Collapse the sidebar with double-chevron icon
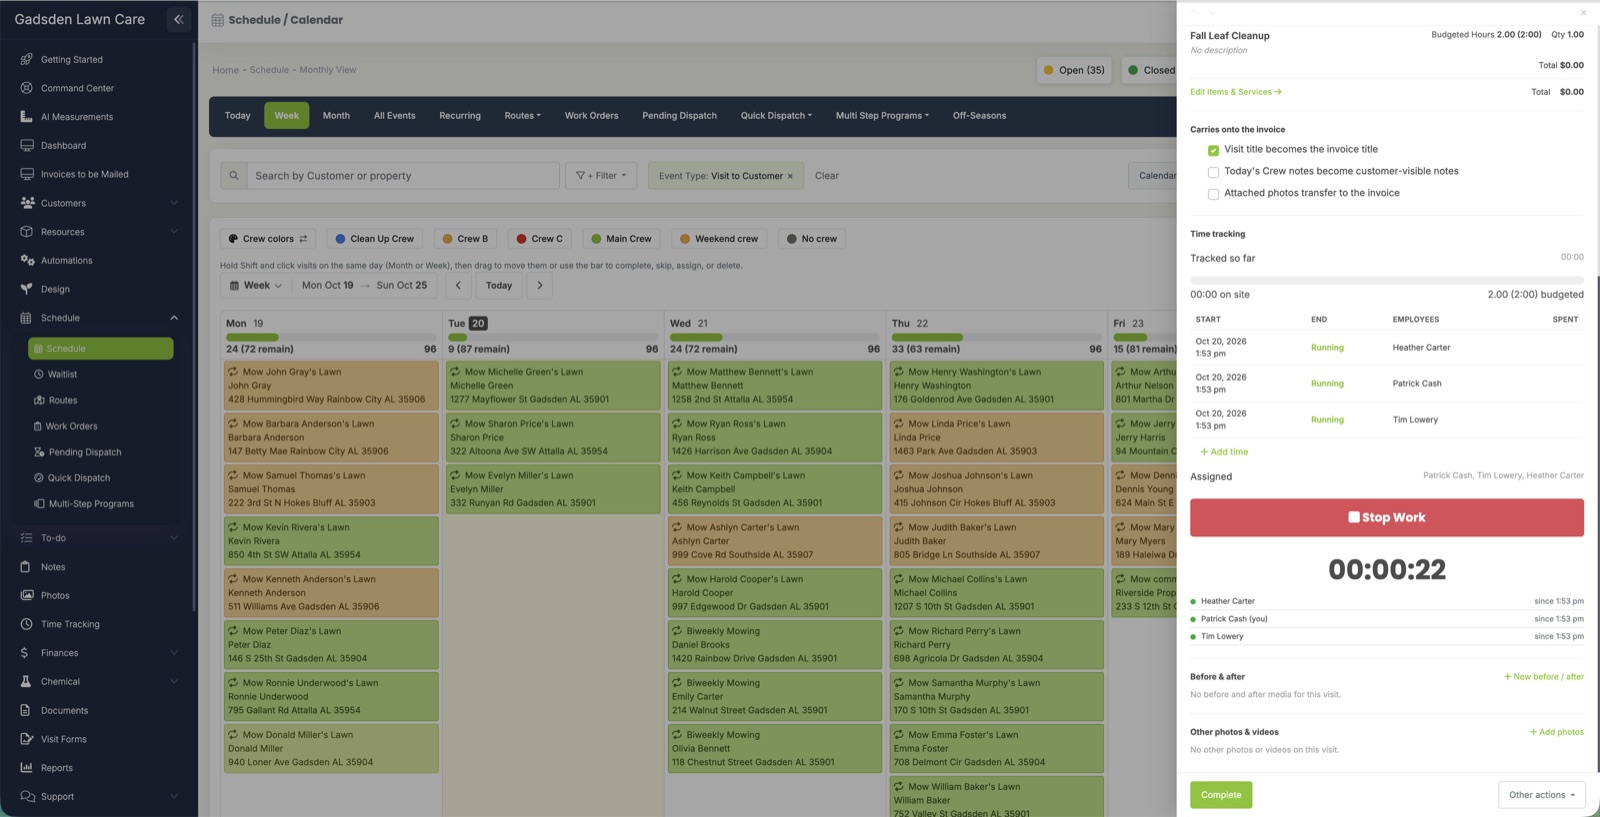Viewport: 1600px width, 817px height. [179, 19]
